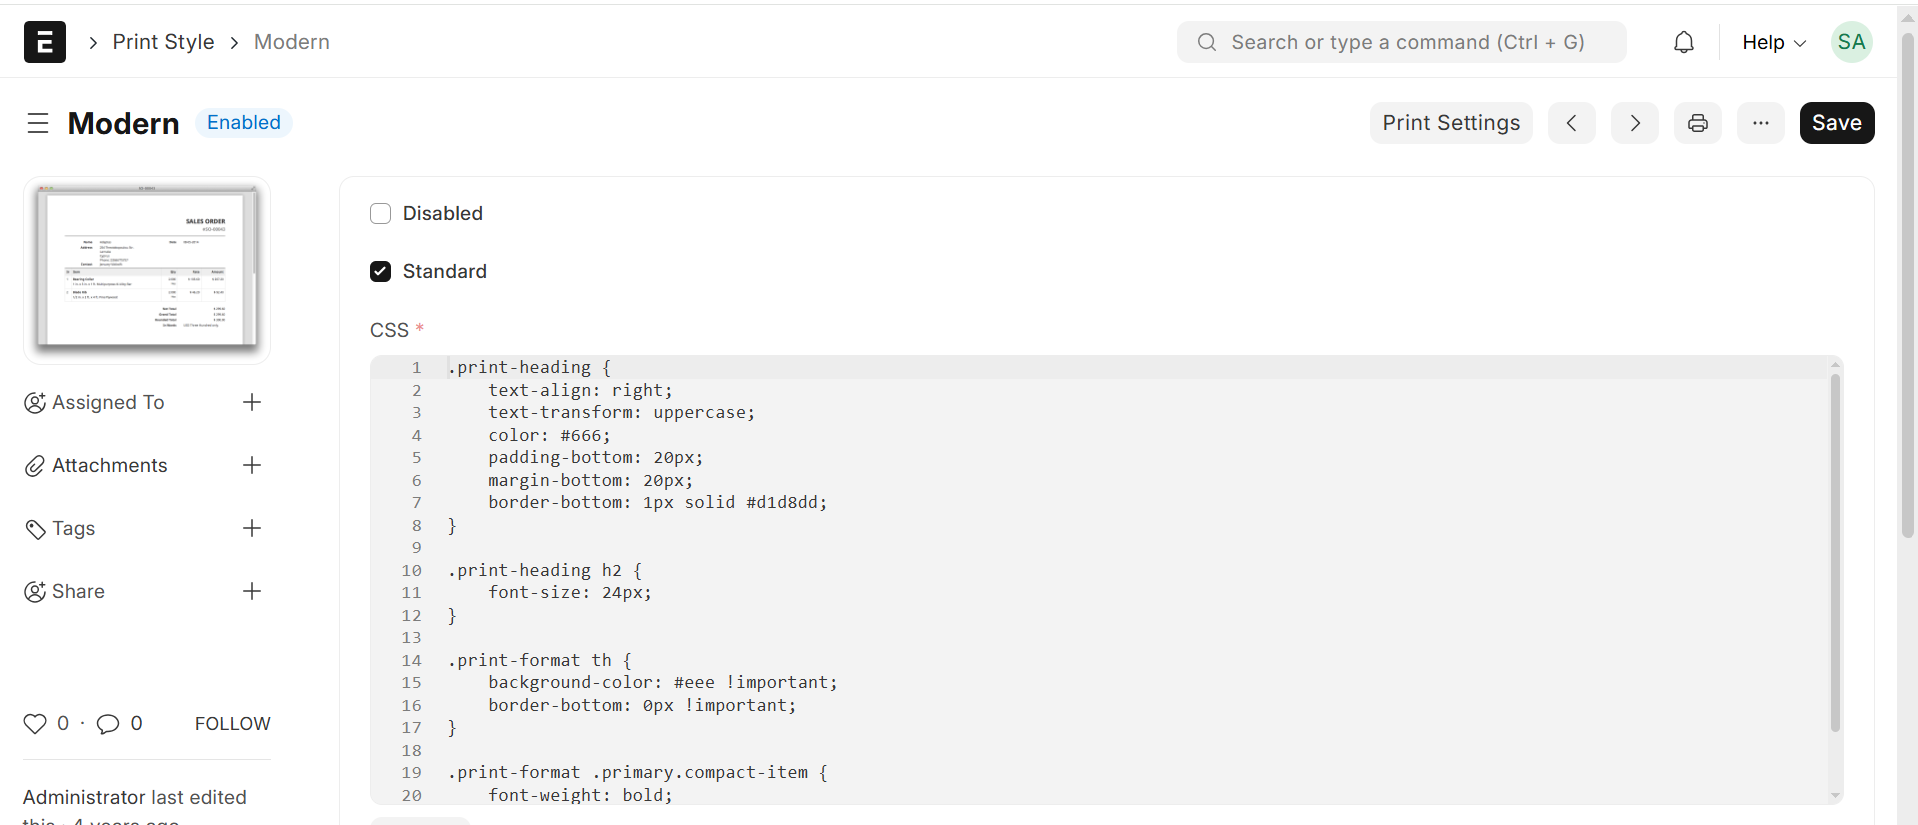
Task: Go to next document arrow
Action: [x=1634, y=123]
